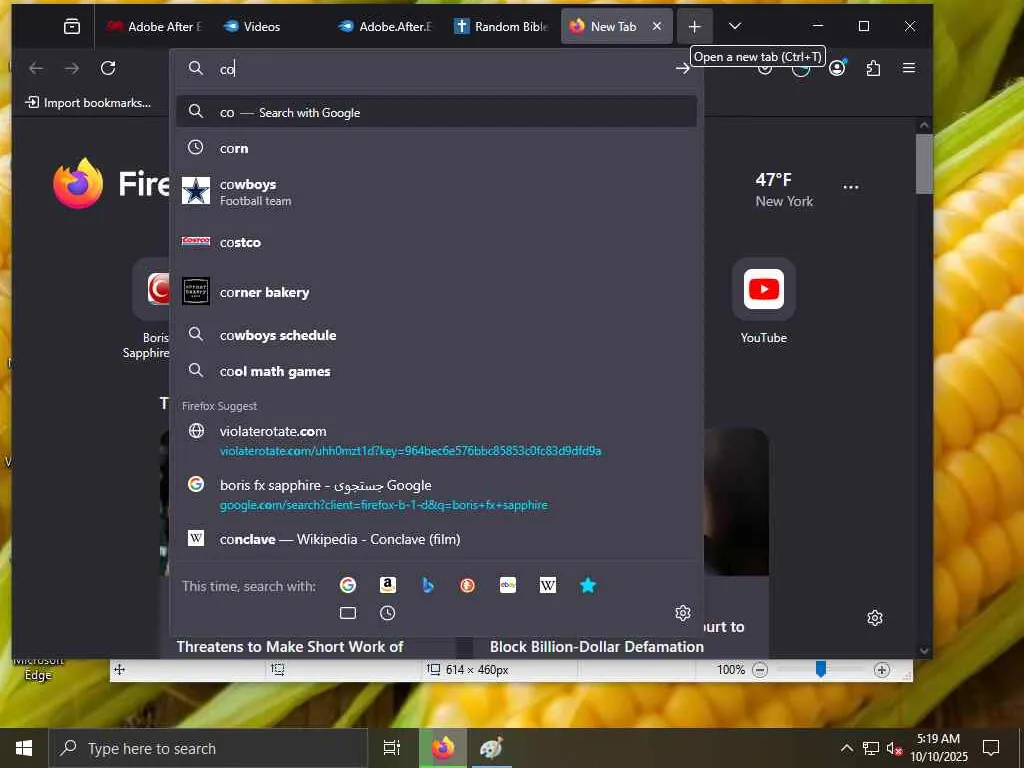Click the muted volume tray icon
This screenshot has height=768, width=1024.
893,748
